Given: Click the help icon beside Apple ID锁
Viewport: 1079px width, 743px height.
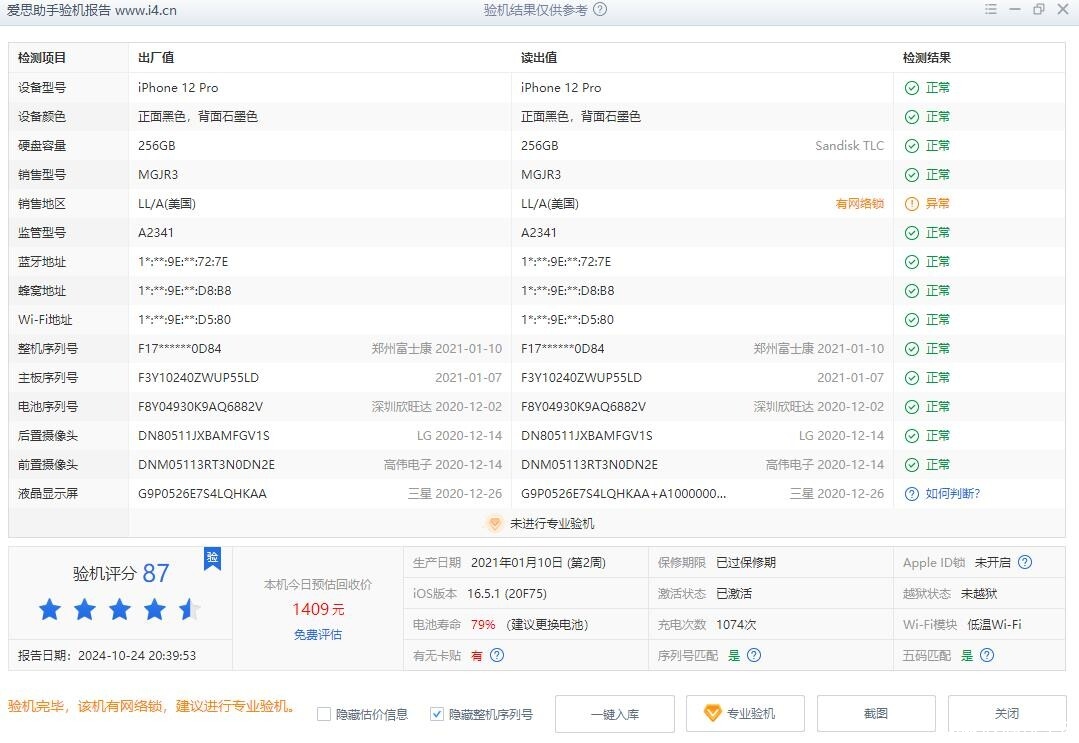Looking at the screenshot, I should (1025, 562).
